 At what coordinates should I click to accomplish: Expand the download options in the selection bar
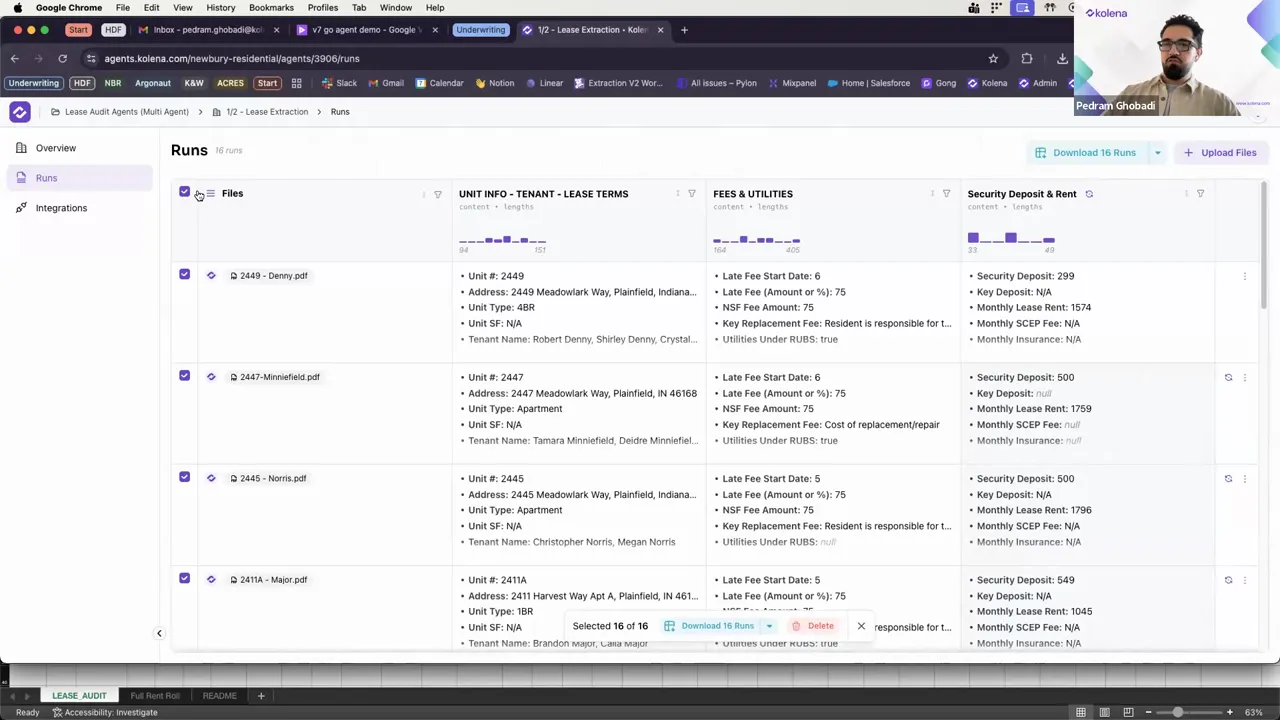pyautogui.click(x=768, y=625)
